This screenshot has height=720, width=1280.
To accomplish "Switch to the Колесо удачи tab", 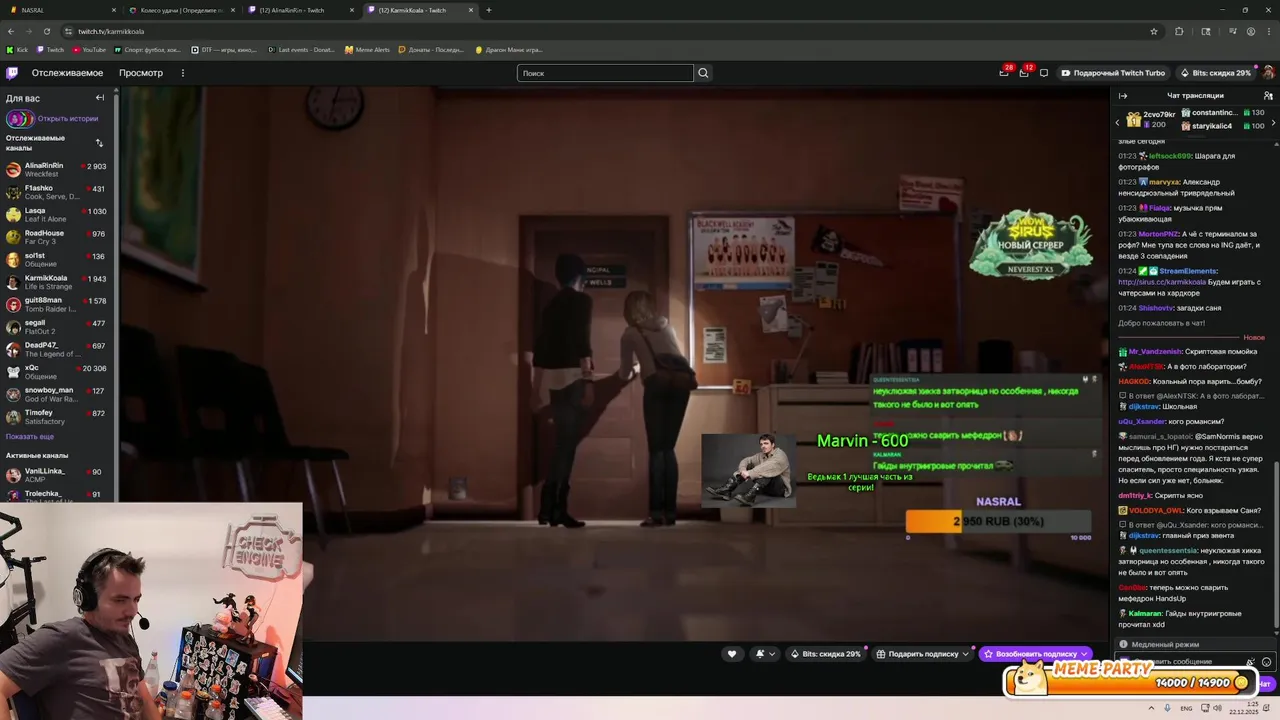I will [x=182, y=10].
